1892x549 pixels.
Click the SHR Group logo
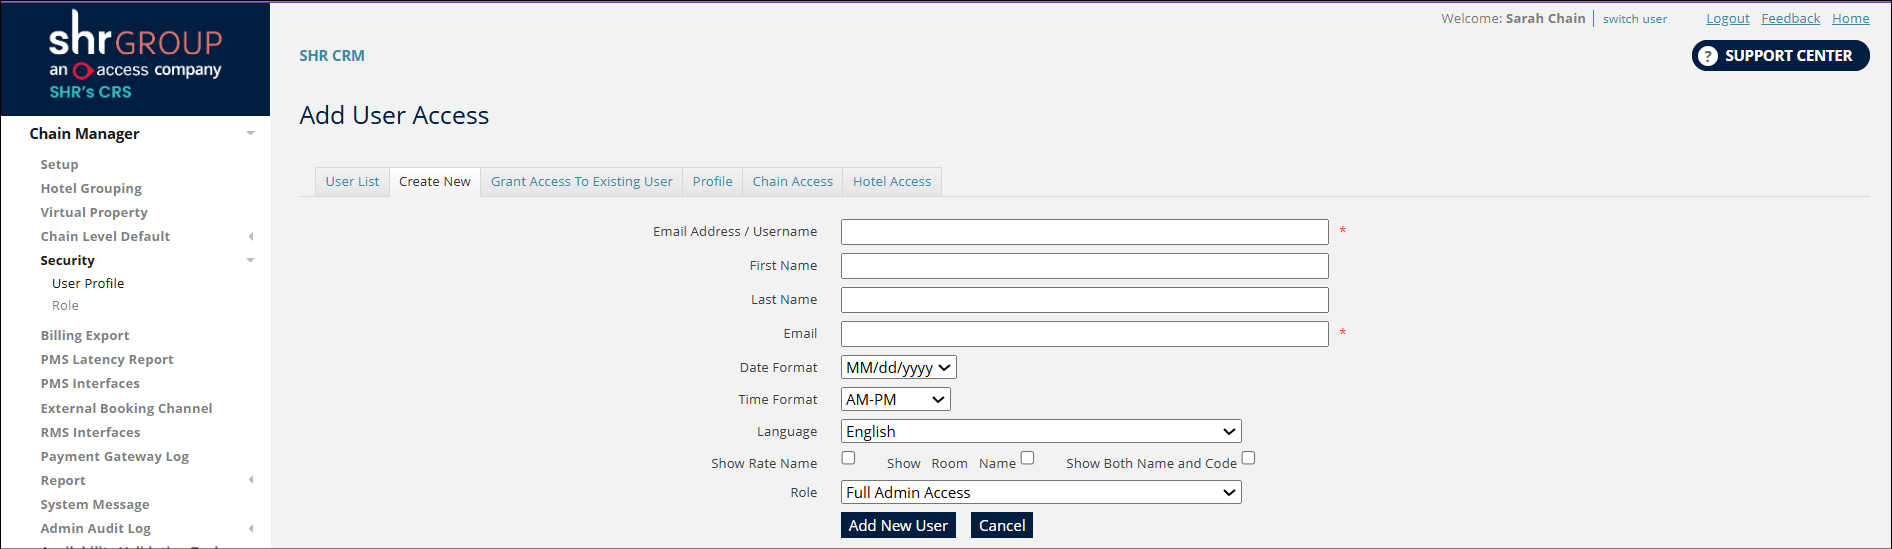135,58
